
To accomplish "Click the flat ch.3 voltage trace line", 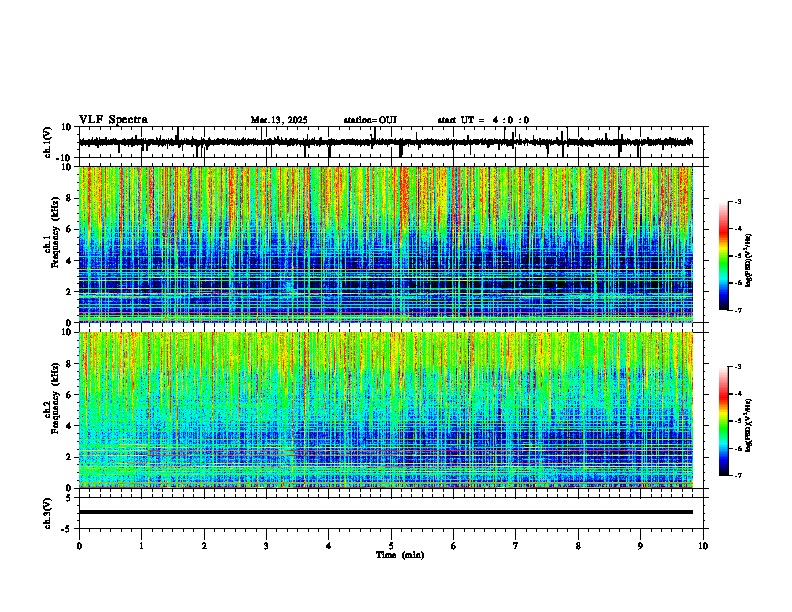I will point(385,512).
